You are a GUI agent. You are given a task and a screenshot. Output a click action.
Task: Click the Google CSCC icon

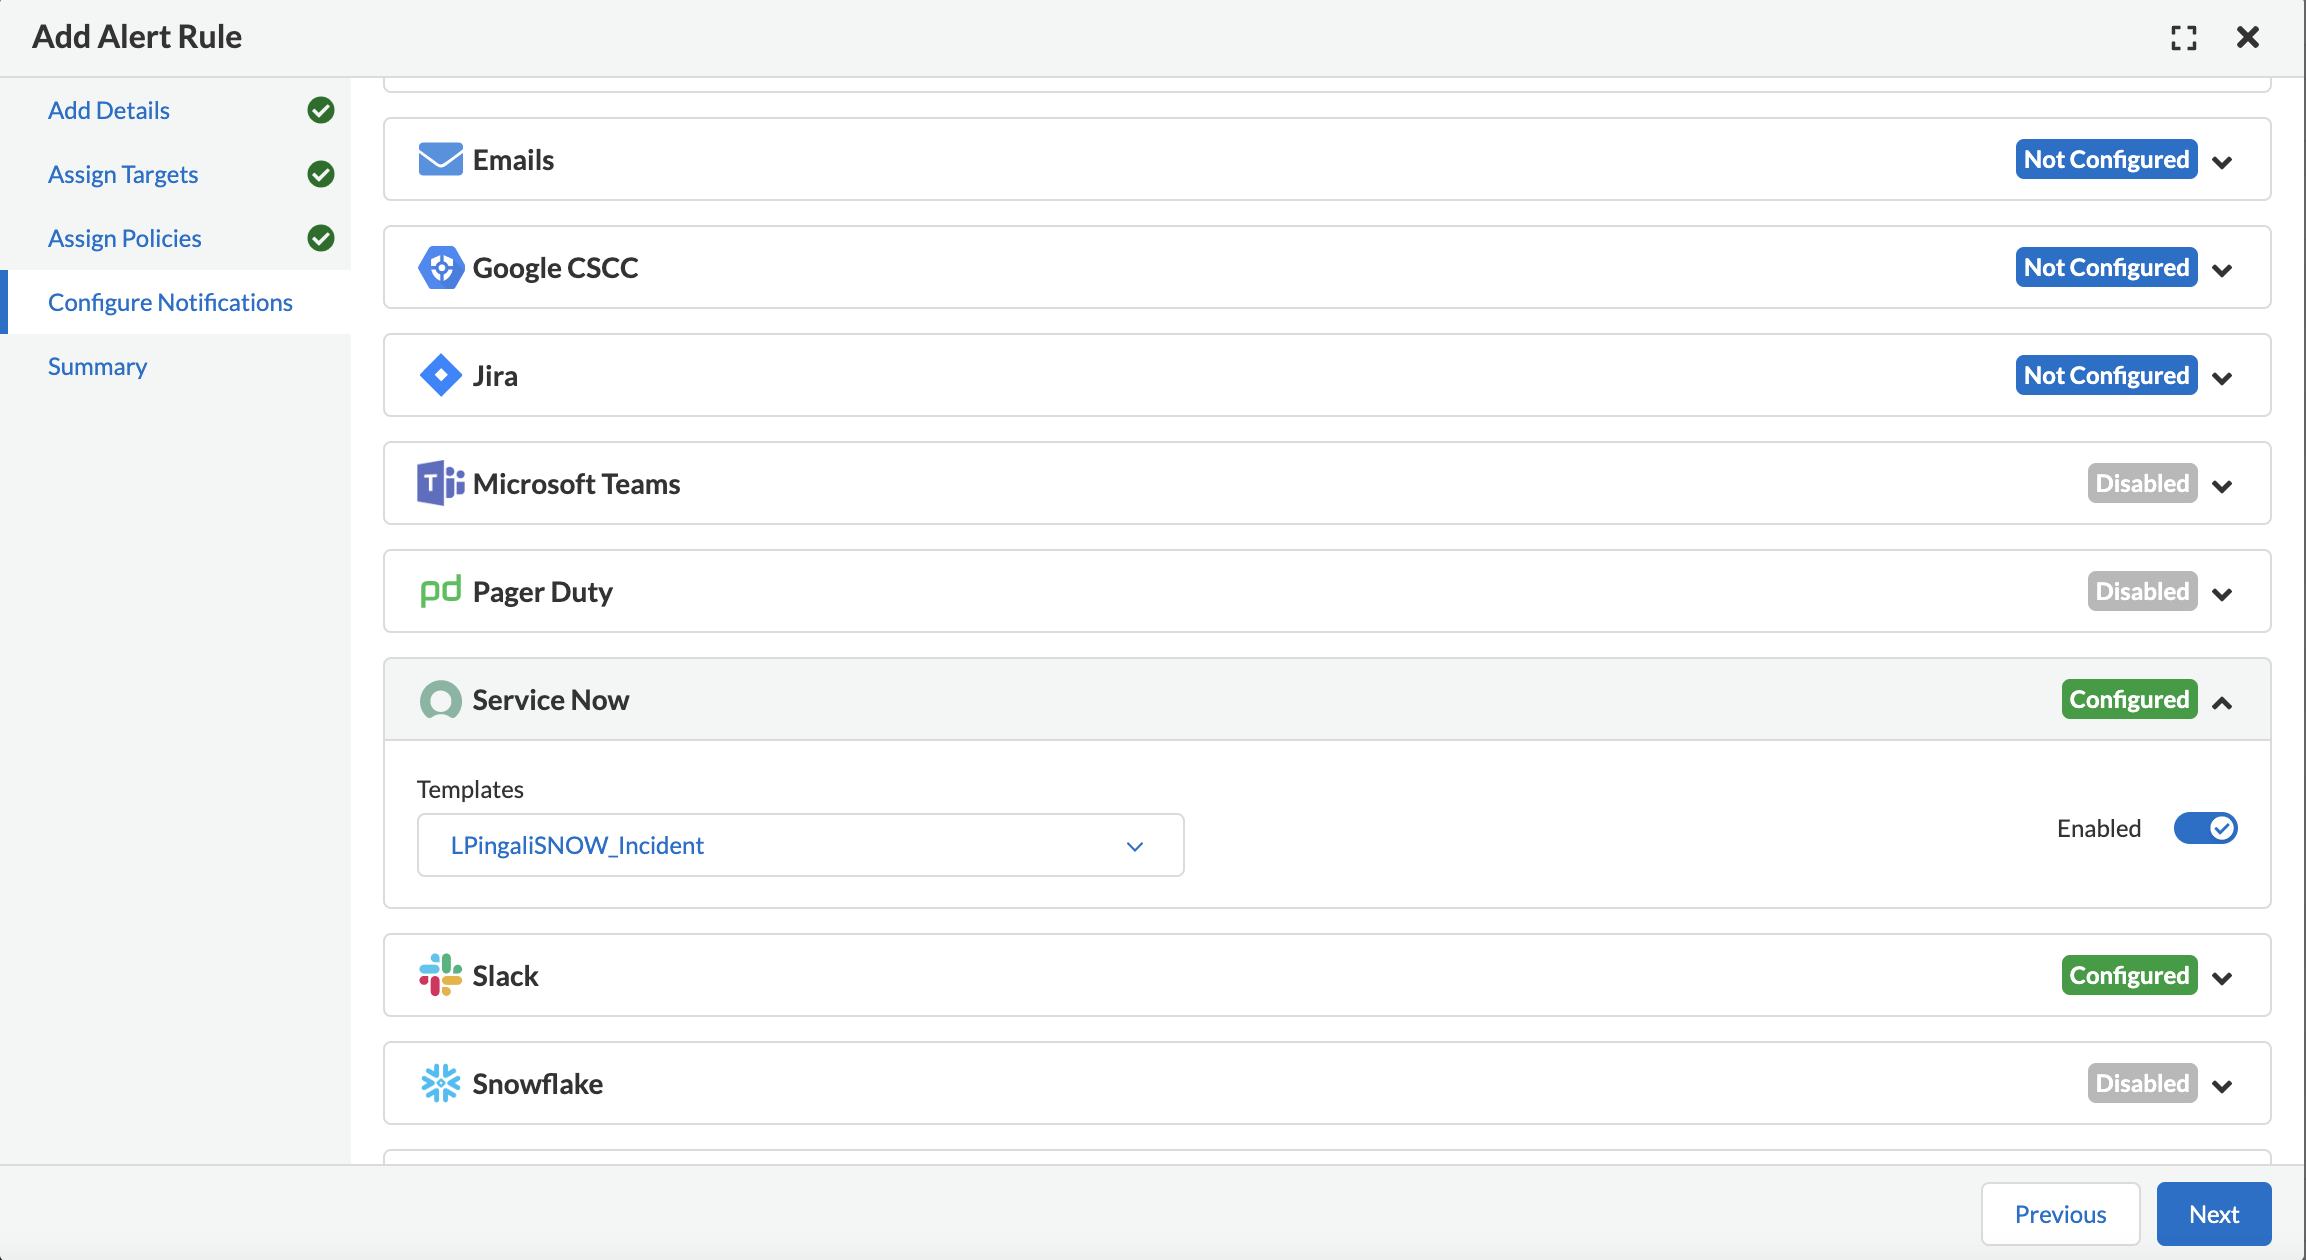click(x=439, y=267)
